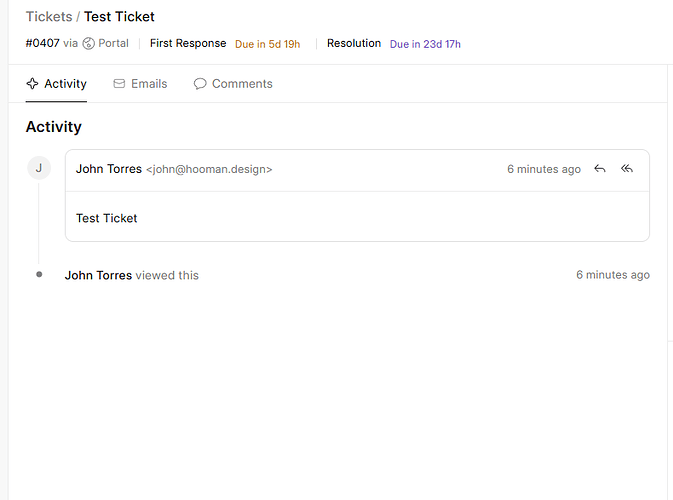This screenshot has height=500, width=673.
Task: Click the 'Due in 5d 19h' first response timer
Action: [x=267, y=44]
